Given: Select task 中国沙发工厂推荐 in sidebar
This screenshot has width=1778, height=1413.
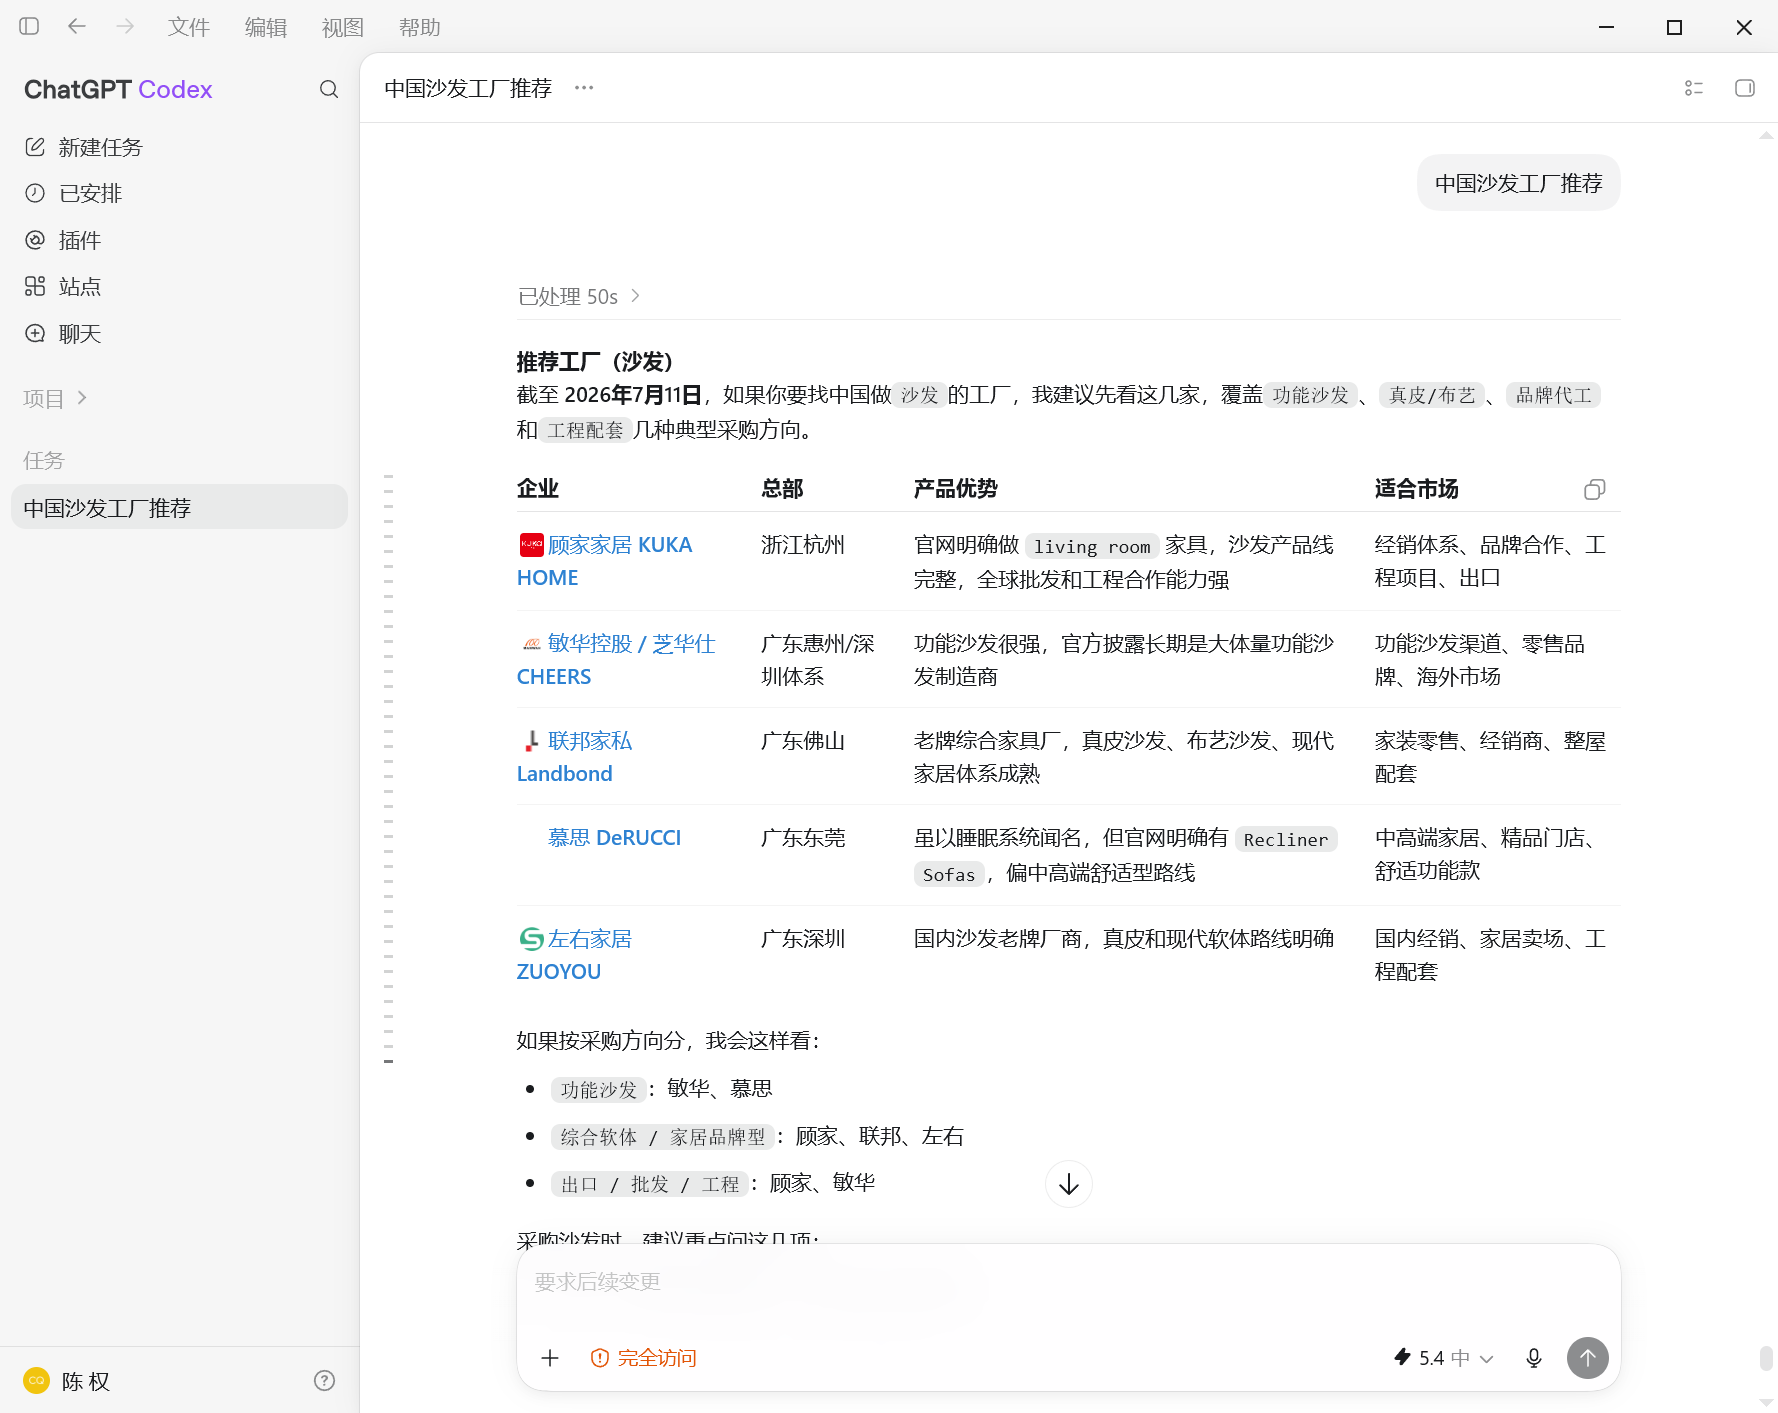Looking at the screenshot, I should pyautogui.click(x=180, y=507).
